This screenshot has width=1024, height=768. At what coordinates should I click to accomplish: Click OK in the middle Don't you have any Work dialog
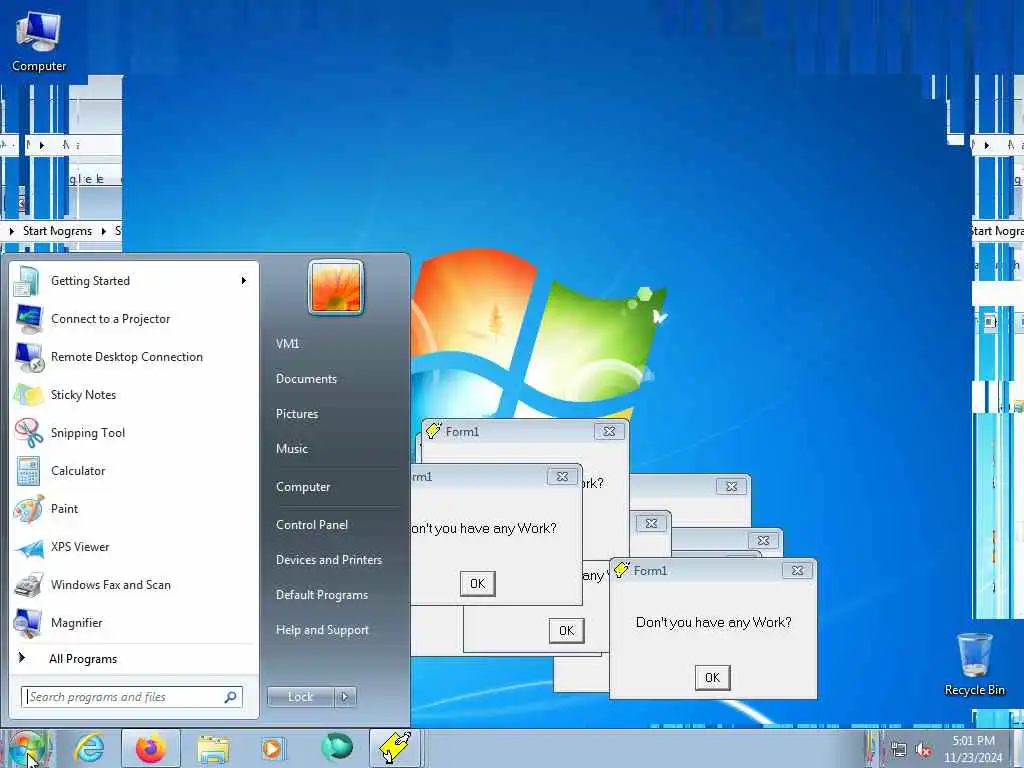coord(477,583)
